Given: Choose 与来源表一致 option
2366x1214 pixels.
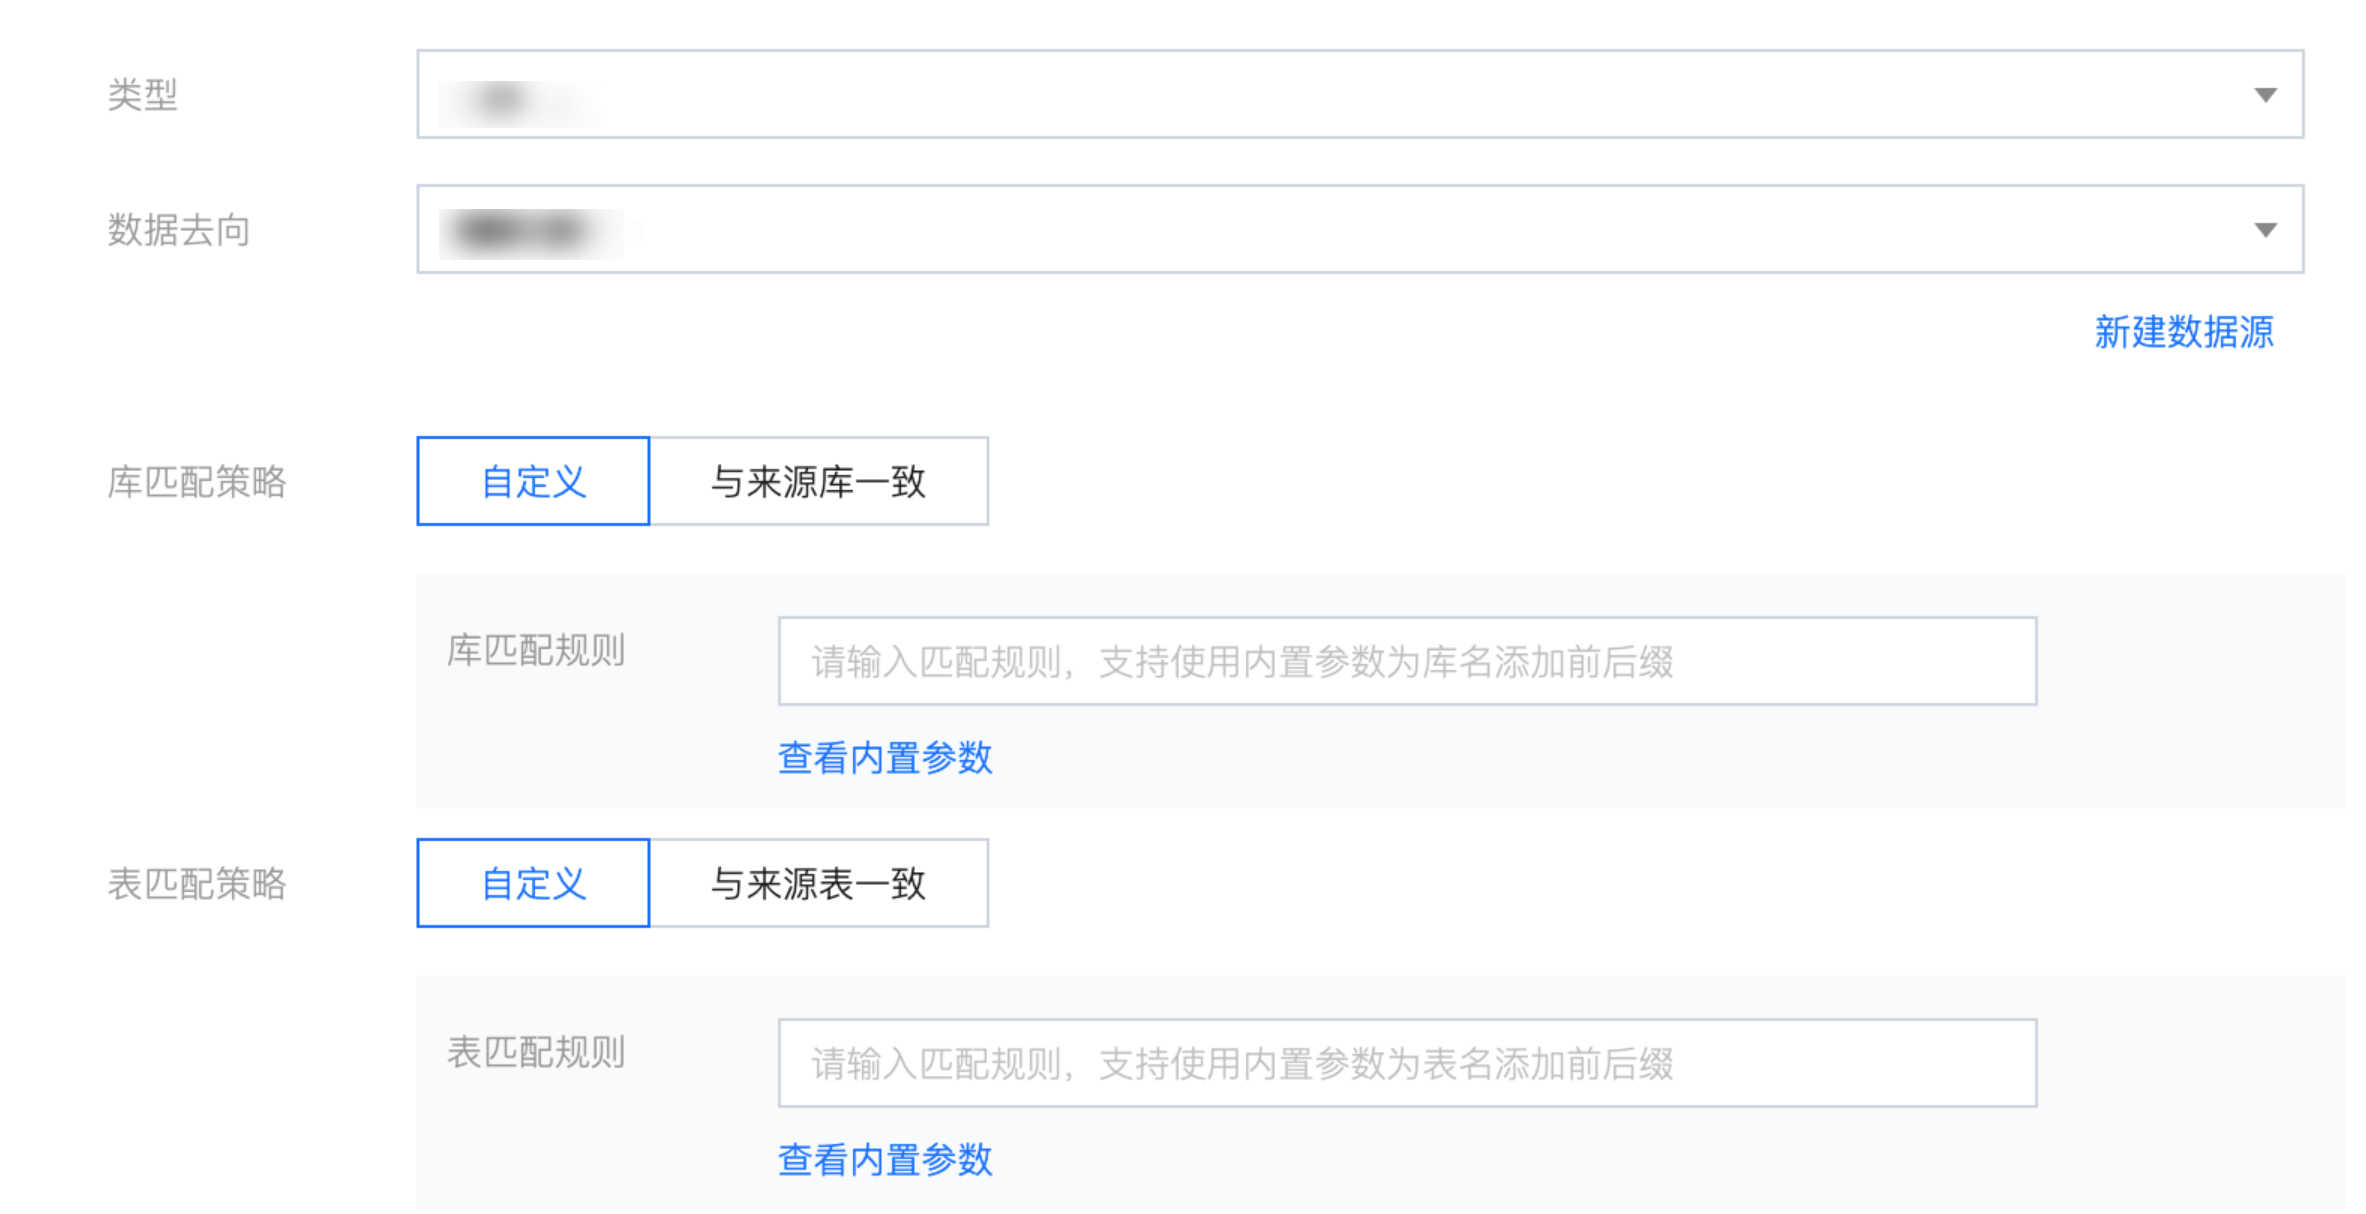Looking at the screenshot, I should point(818,883).
